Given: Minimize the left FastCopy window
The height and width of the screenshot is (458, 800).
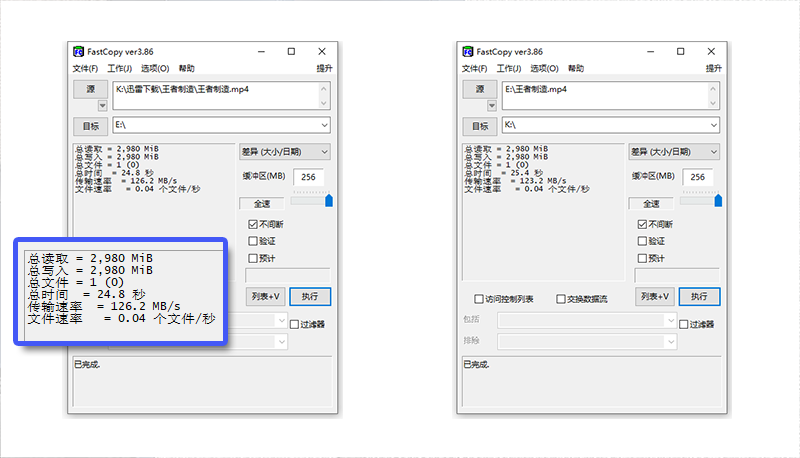Looking at the screenshot, I should click(x=261, y=52).
